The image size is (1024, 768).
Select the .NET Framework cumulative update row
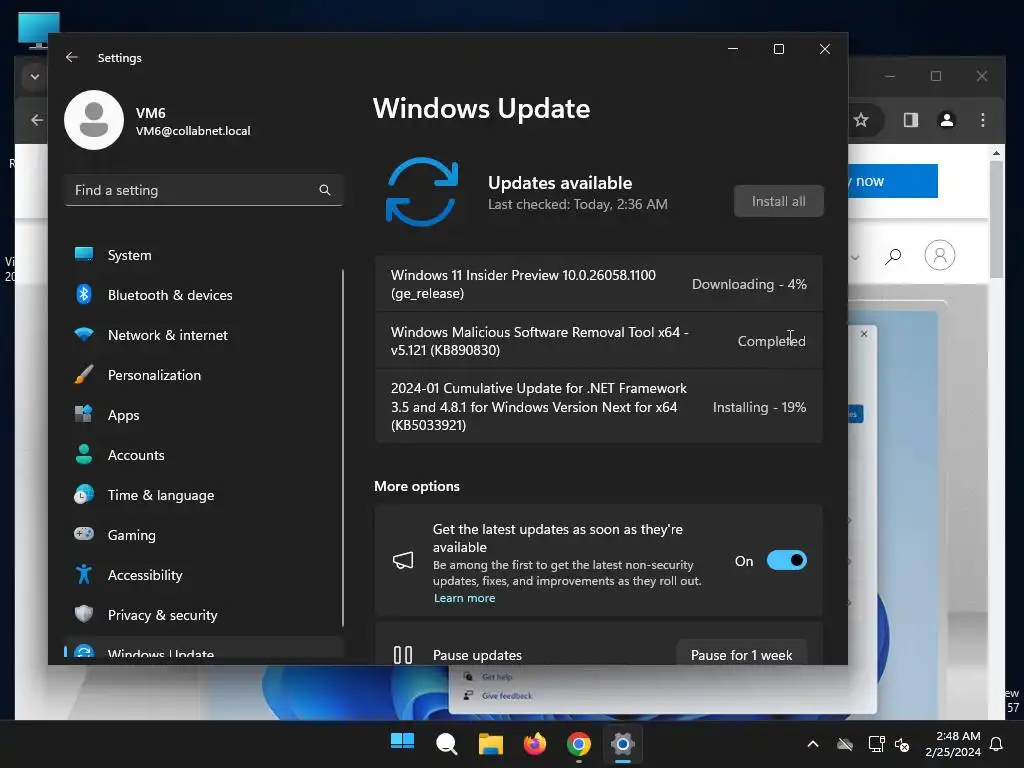(599, 407)
